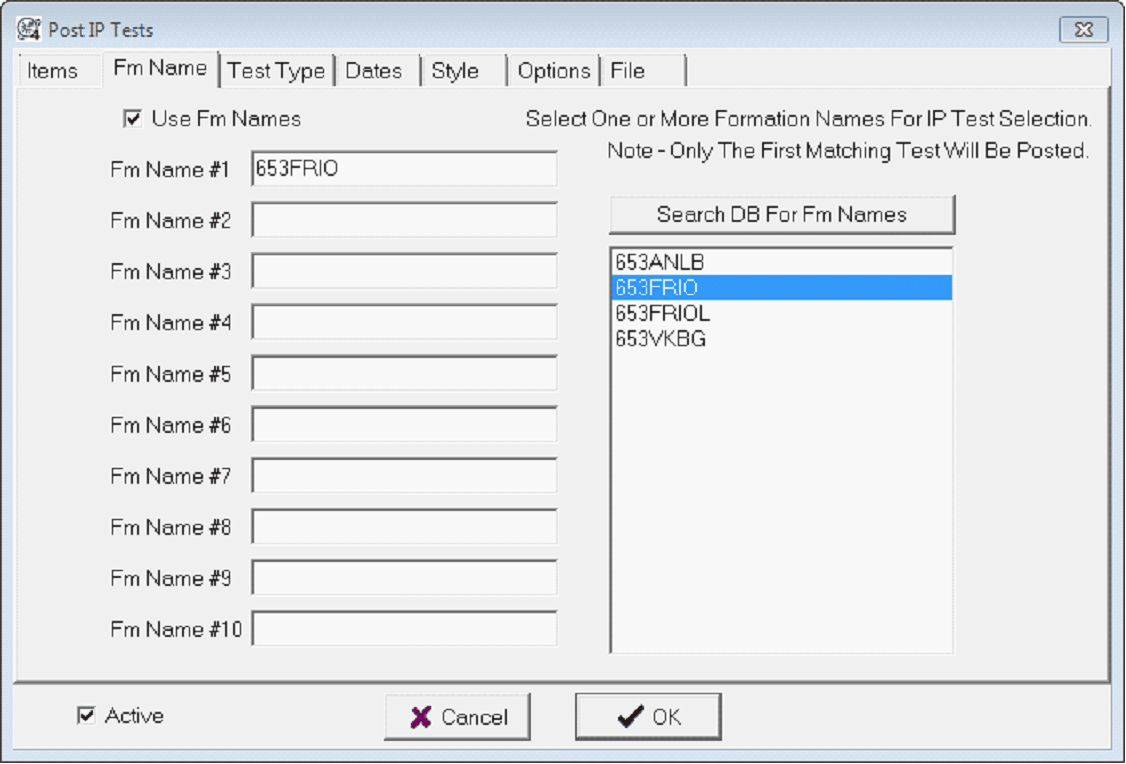This screenshot has width=1126, height=764.
Task: Toggle the Use Fm Names checkbox
Action: coord(132,119)
